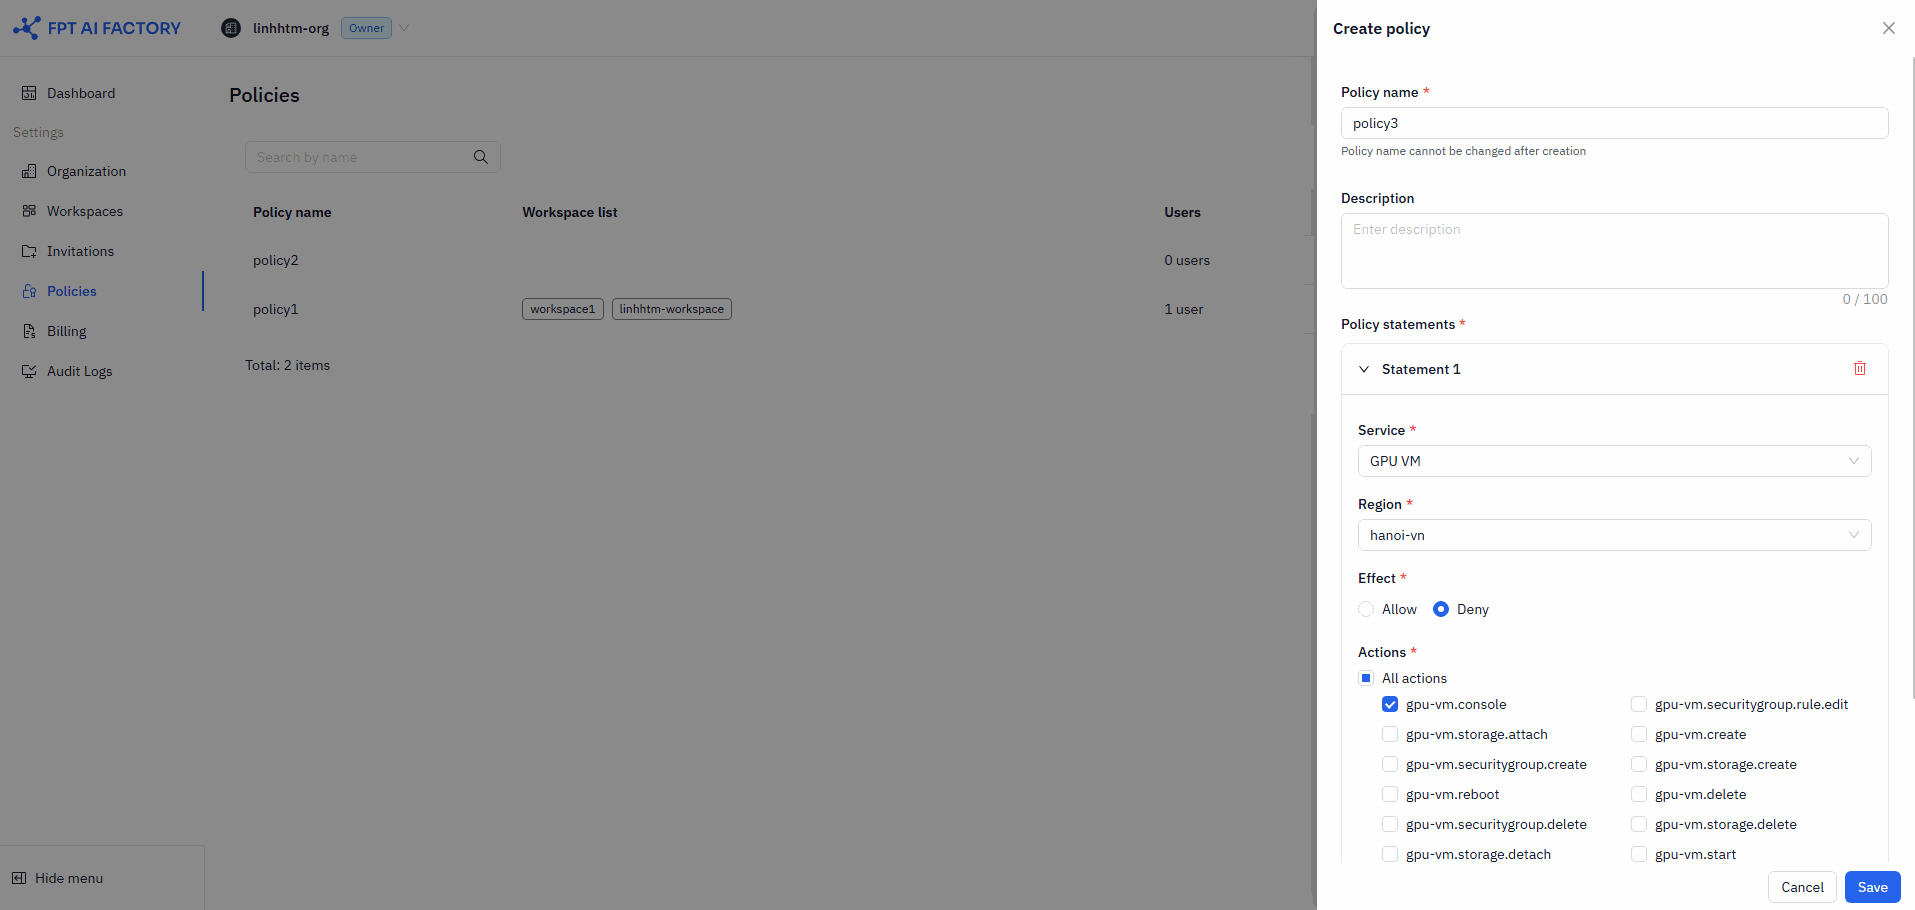Click the FPT AI Factory logo
1915x910 pixels.
pos(97,28)
